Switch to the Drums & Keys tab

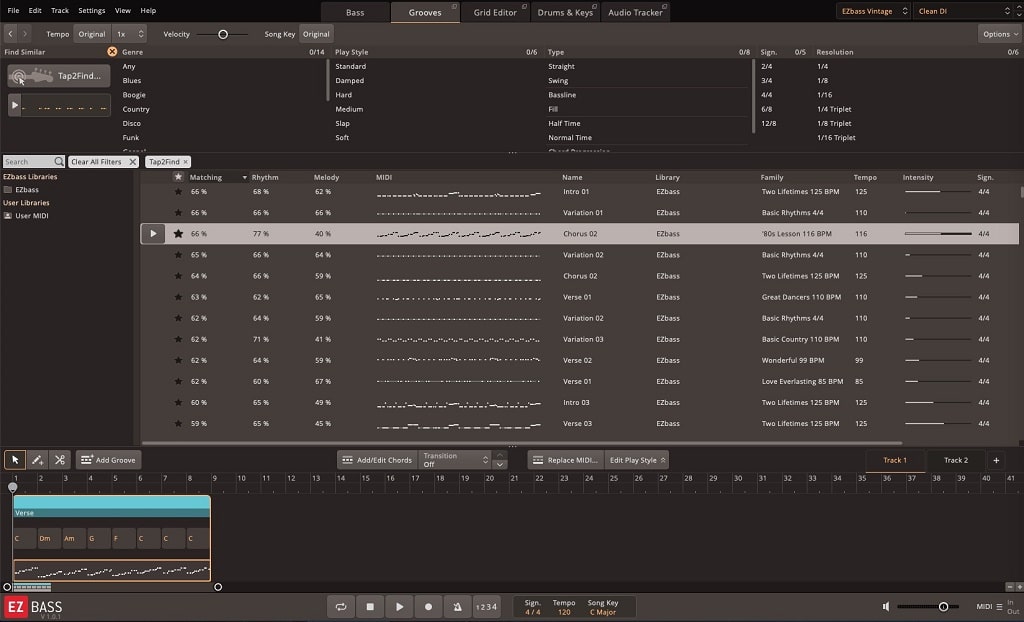click(566, 12)
